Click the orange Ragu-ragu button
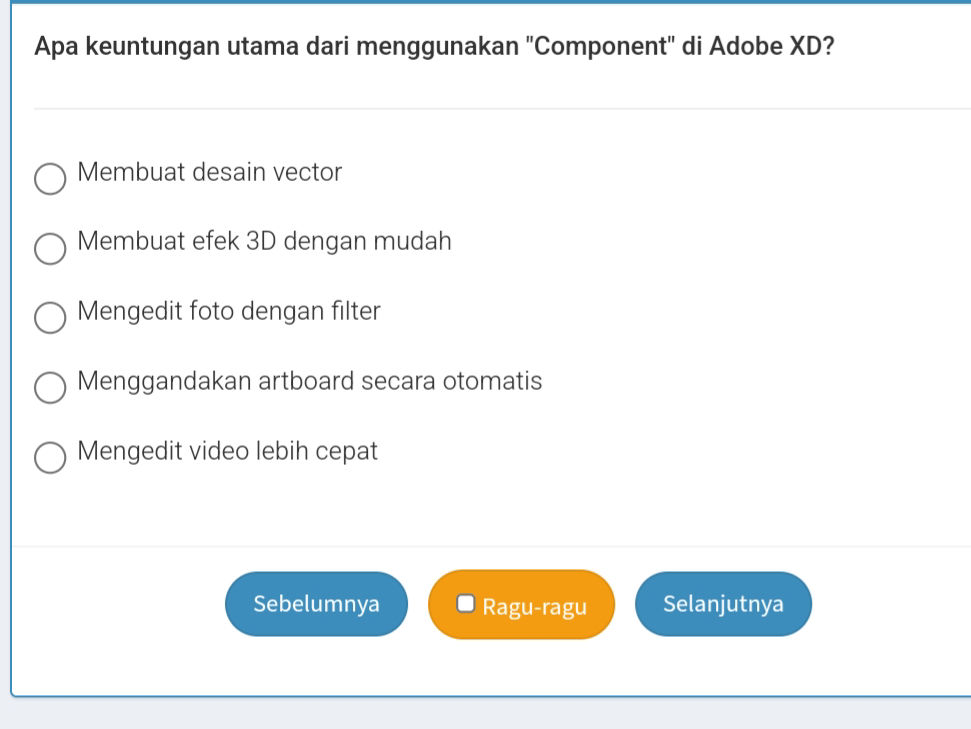 pyautogui.click(x=521, y=604)
